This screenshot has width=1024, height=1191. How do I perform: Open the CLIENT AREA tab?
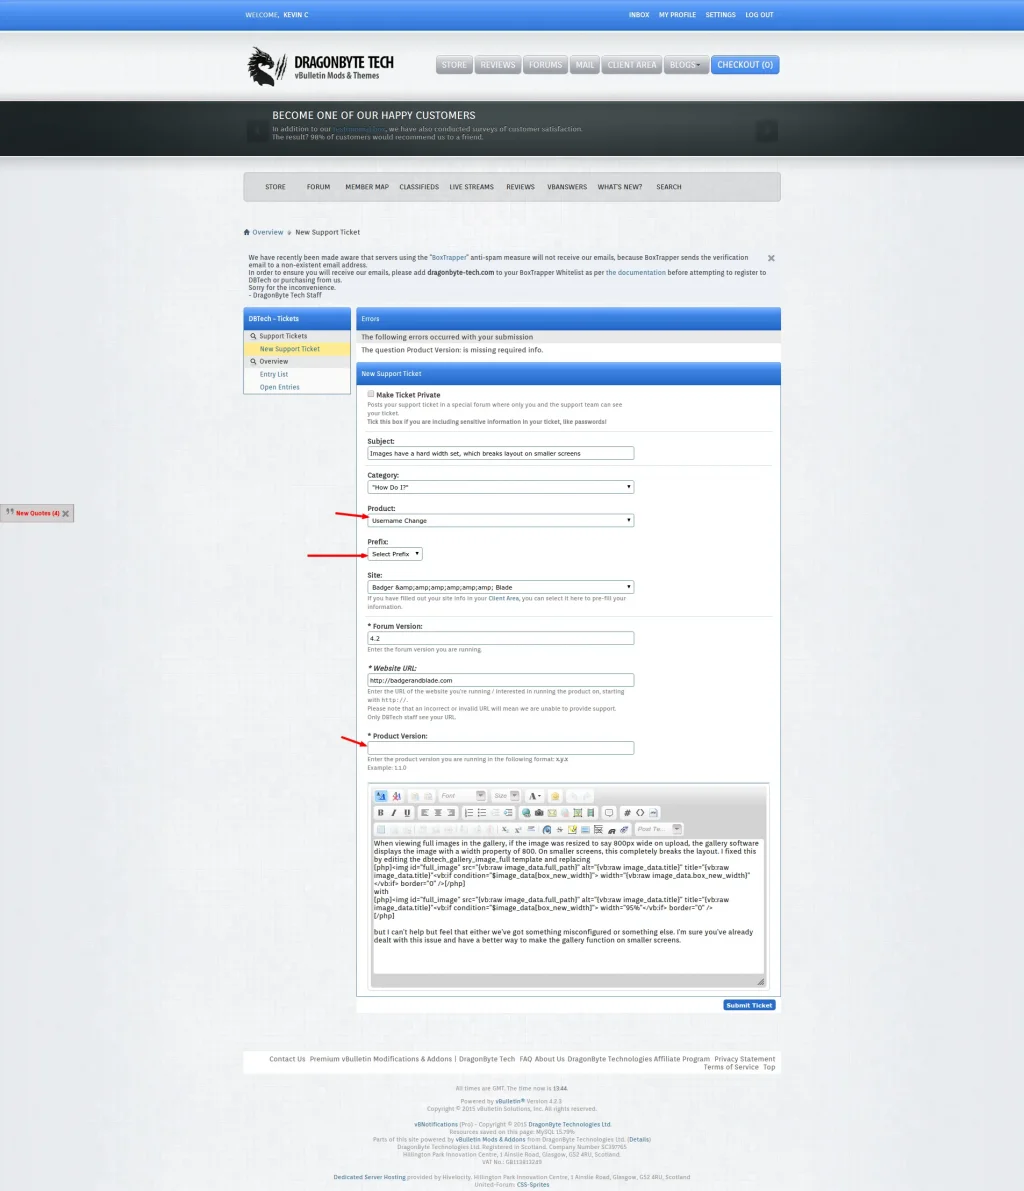[632, 65]
